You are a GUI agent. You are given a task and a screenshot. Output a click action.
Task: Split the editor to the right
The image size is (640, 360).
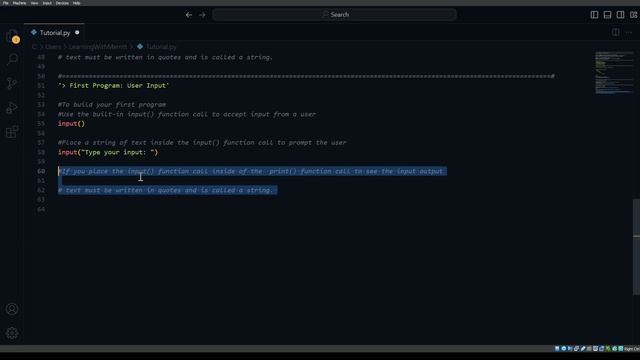click(616, 32)
